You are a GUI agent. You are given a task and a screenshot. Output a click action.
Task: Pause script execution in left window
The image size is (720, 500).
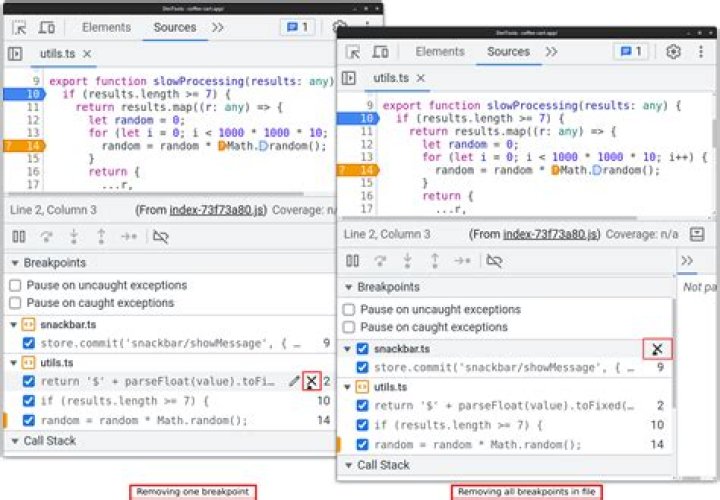tap(19, 237)
